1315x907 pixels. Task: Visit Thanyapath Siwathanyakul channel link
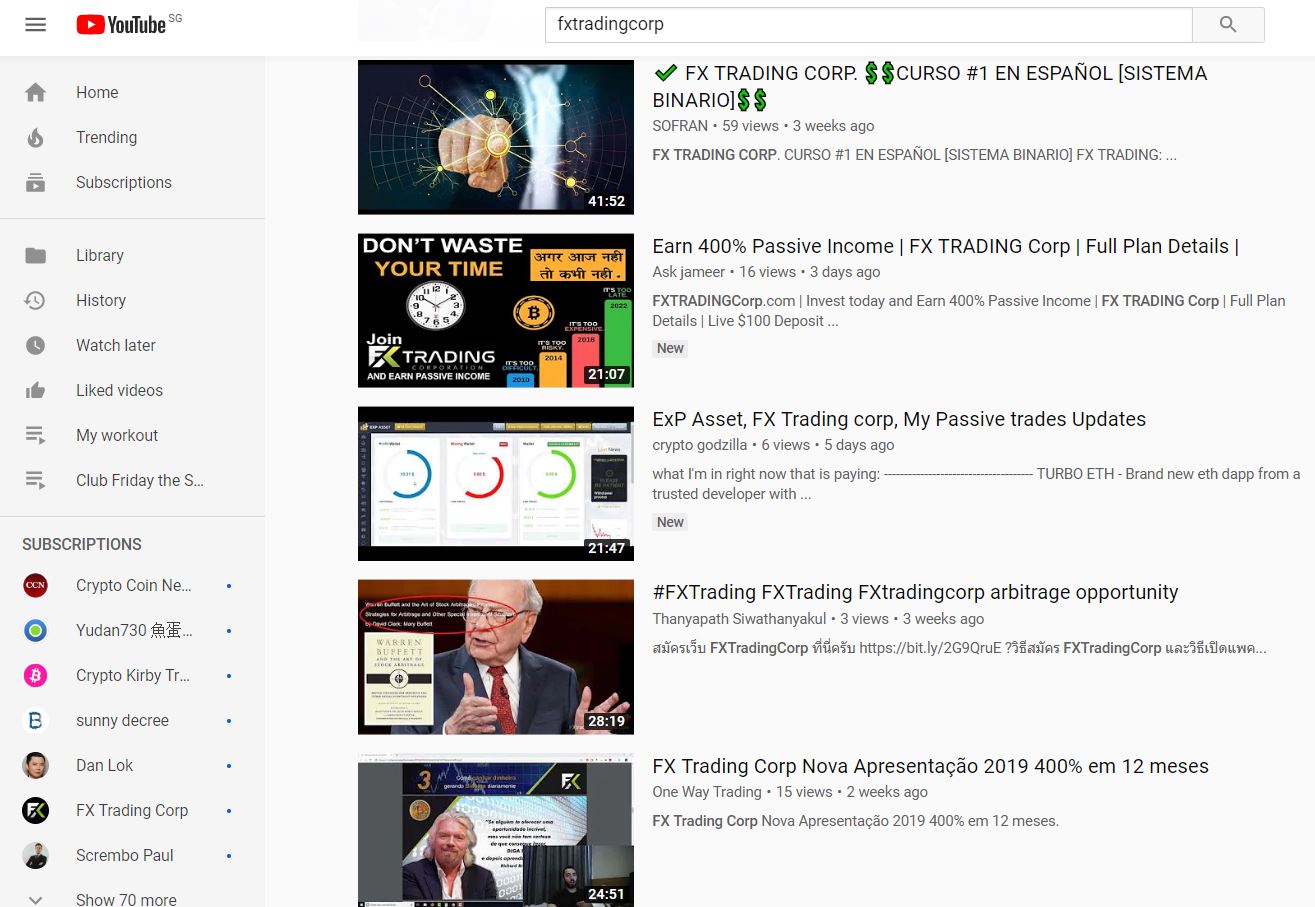(739, 619)
